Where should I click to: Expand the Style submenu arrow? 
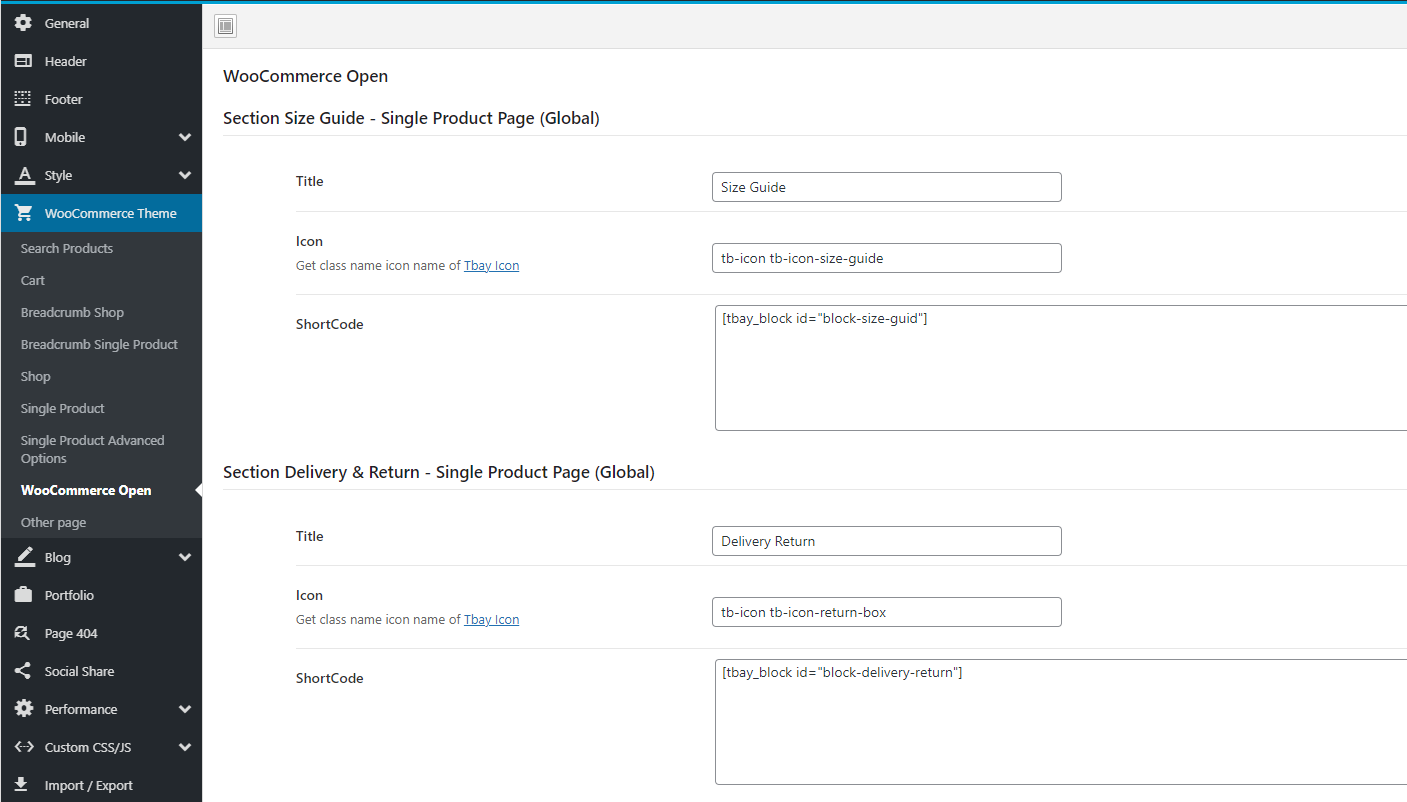(185, 175)
